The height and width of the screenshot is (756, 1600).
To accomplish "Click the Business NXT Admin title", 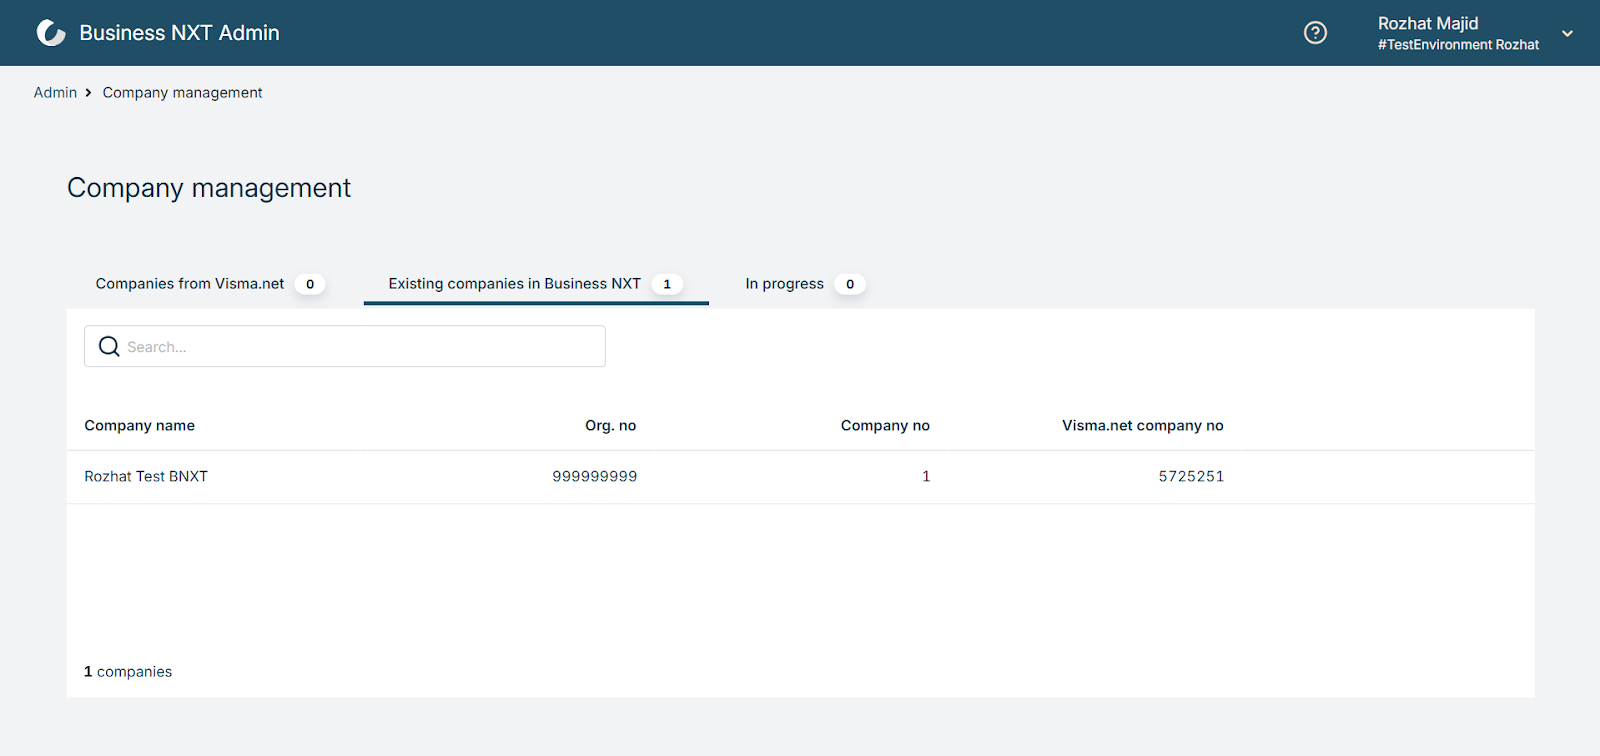I will click(x=179, y=33).
